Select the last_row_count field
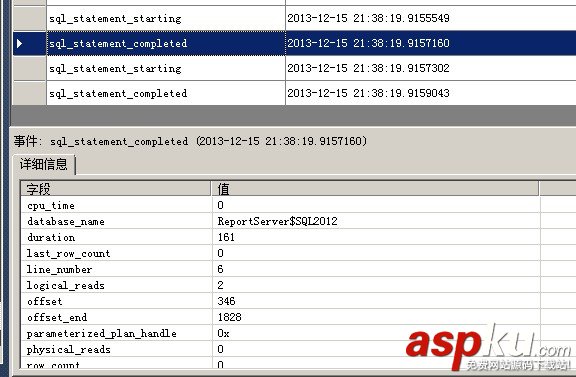The height and width of the screenshot is (377, 576). tap(68, 254)
